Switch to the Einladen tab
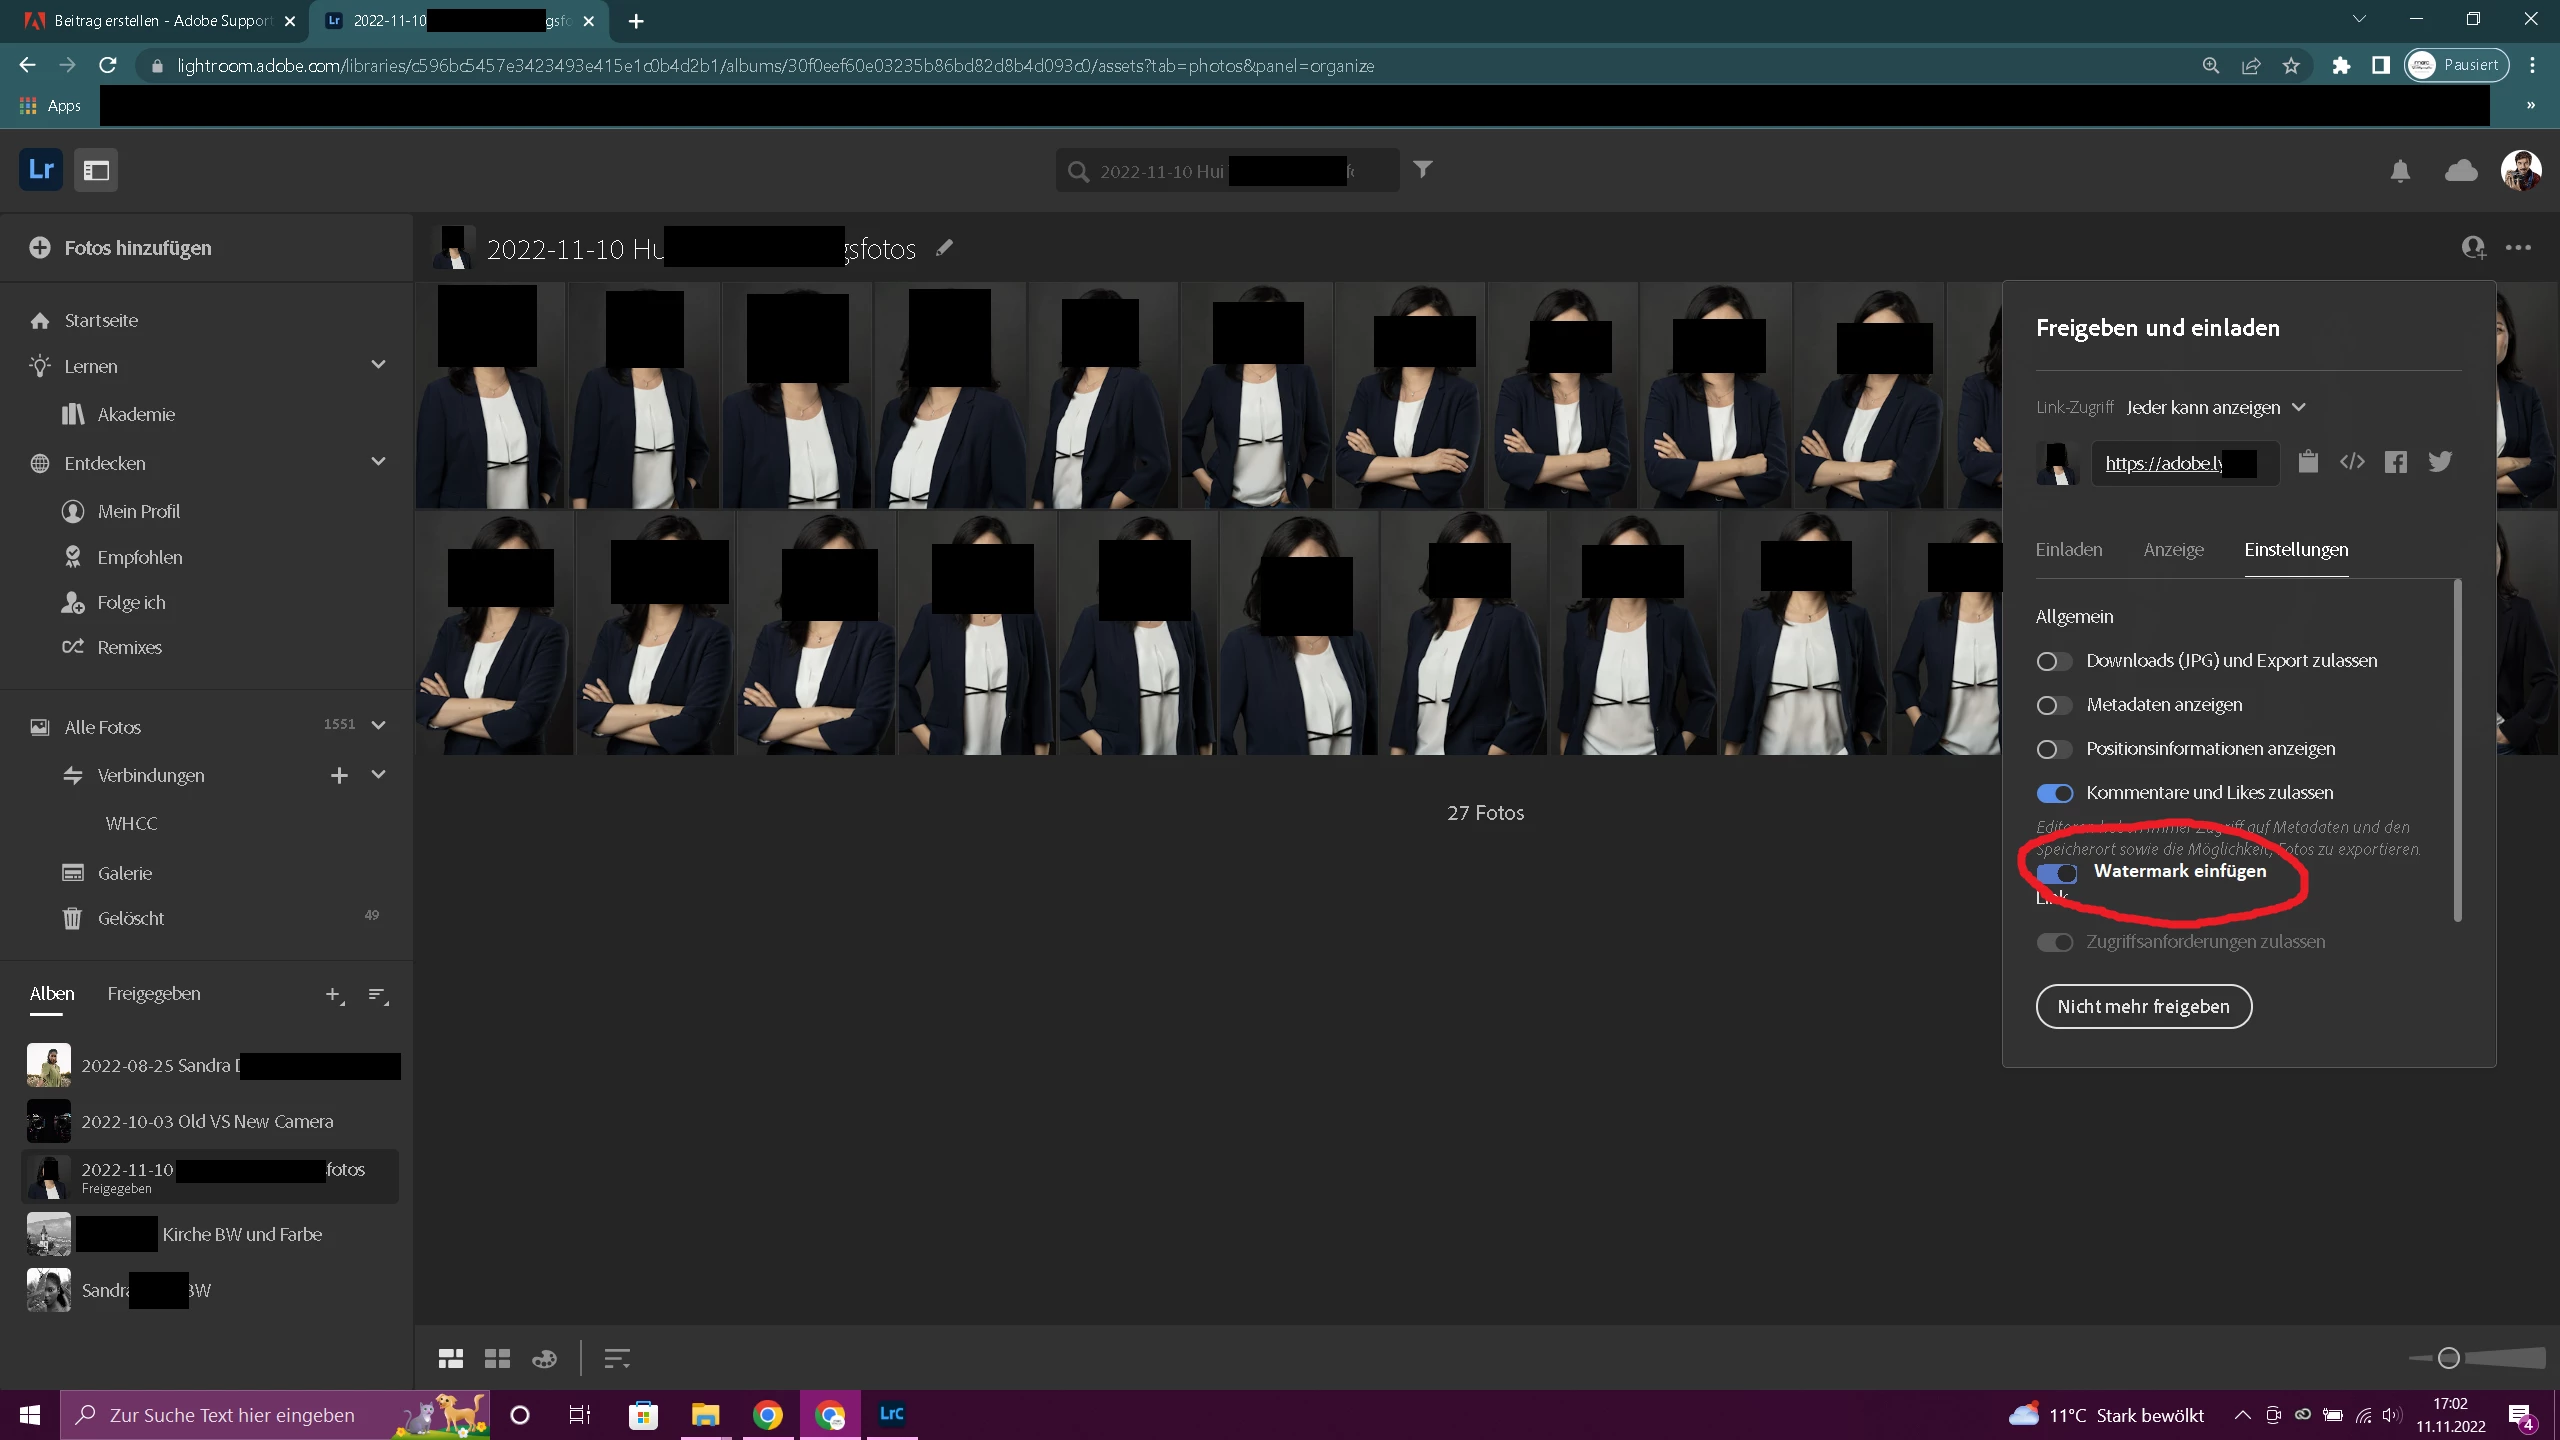2560x1440 pixels. point(2068,549)
